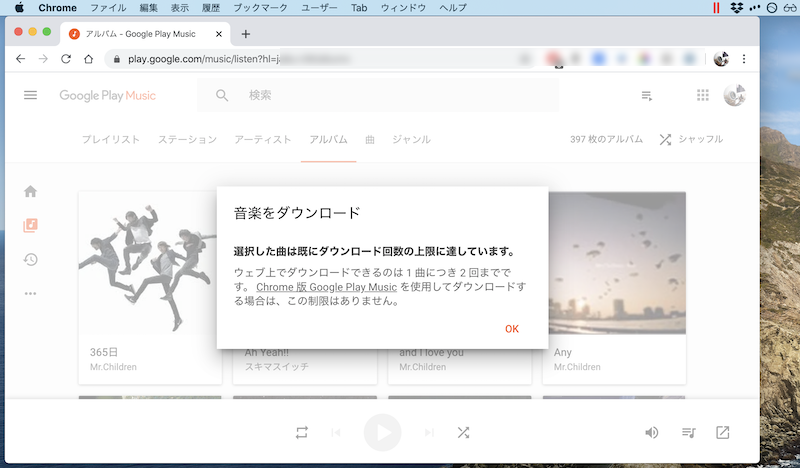
Task: Open the mini player pop-out icon
Action: tap(723, 432)
